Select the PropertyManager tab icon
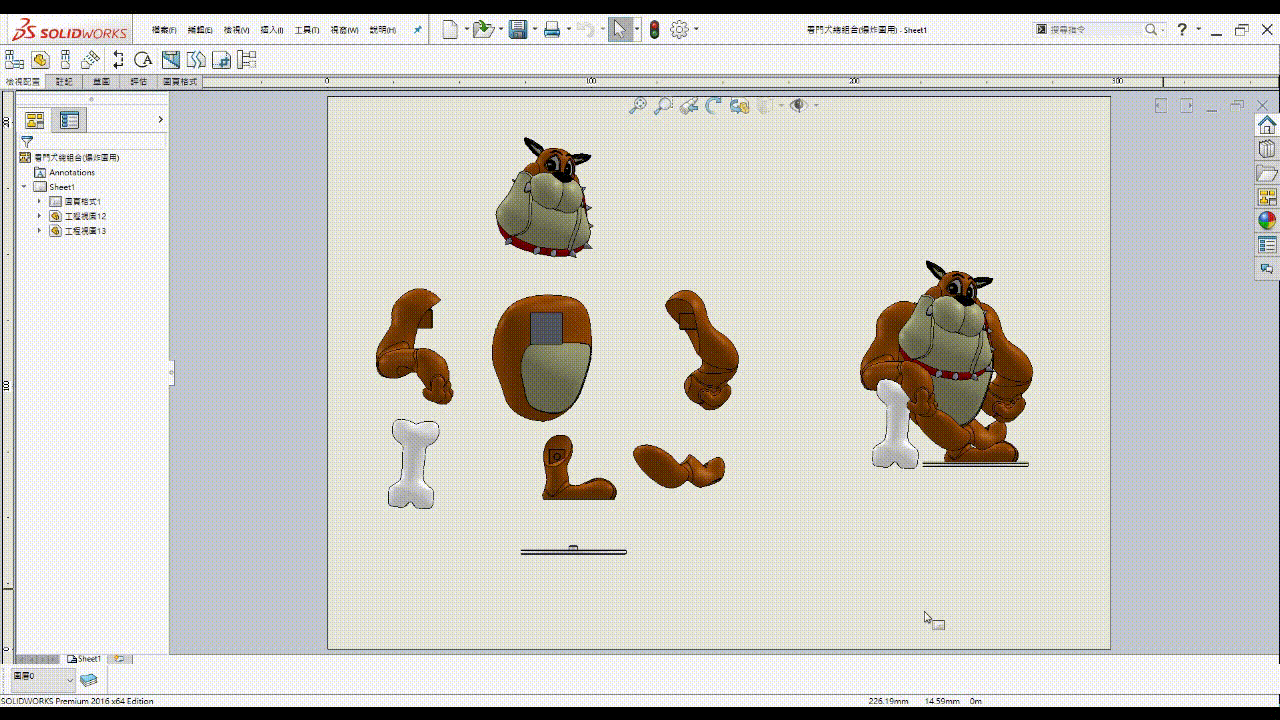This screenshot has width=1280, height=720. click(x=69, y=120)
